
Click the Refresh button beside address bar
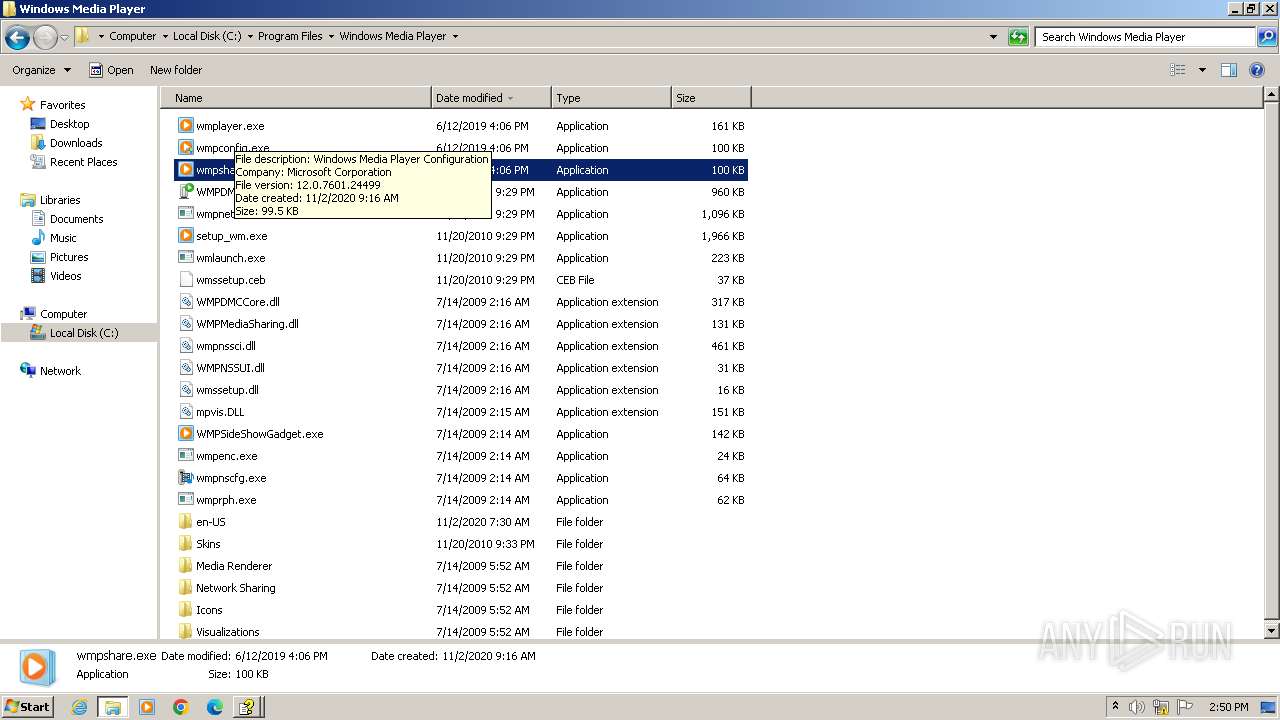(x=1018, y=37)
